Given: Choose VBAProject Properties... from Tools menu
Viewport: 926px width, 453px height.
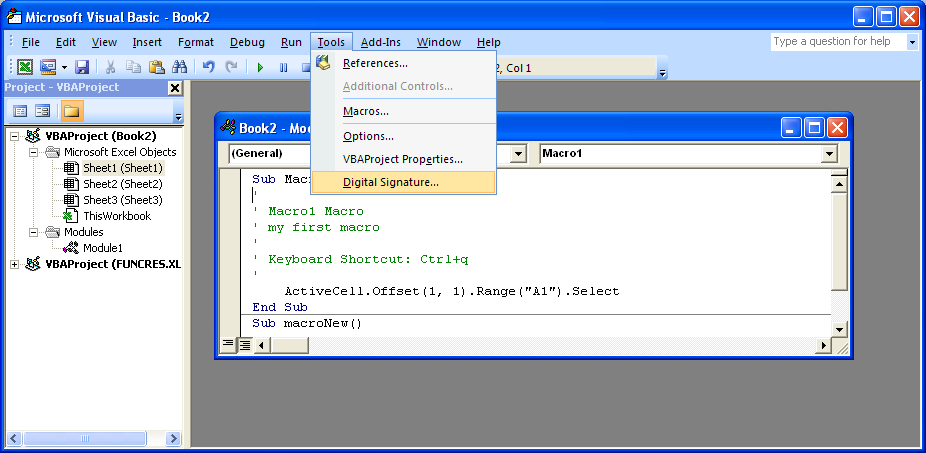Looking at the screenshot, I should click(403, 159).
